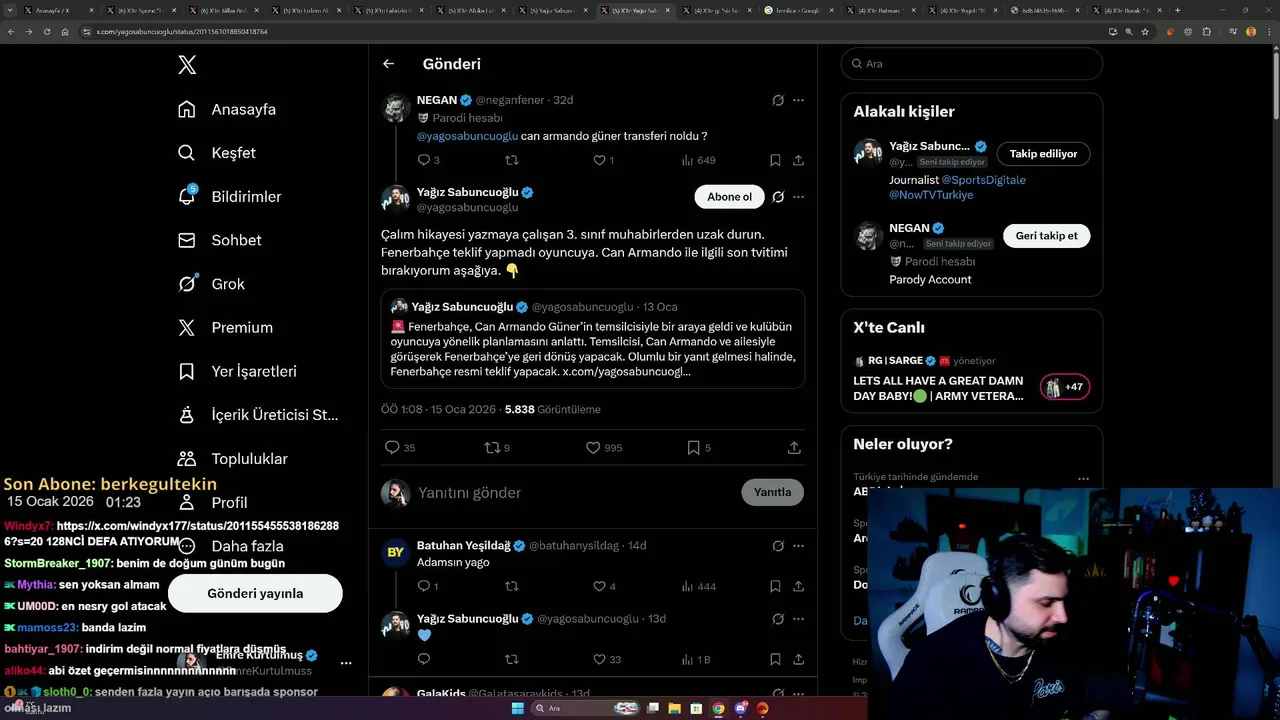Bookmark Batuhan Yeşildağ's reply
This screenshot has width=1280, height=720.
click(775, 586)
